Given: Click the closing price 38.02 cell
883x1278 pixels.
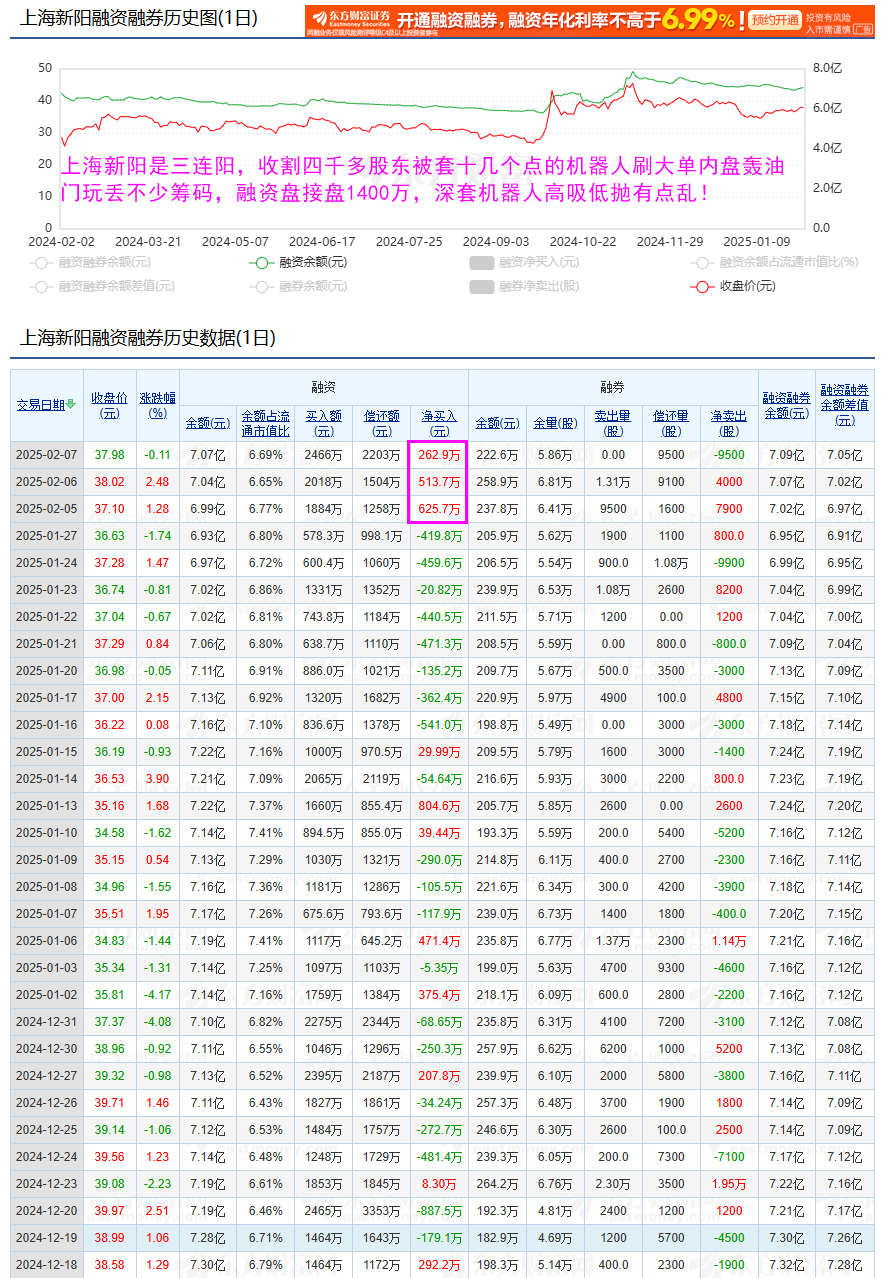Looking at the screenshot, I should tap(109, 482).
